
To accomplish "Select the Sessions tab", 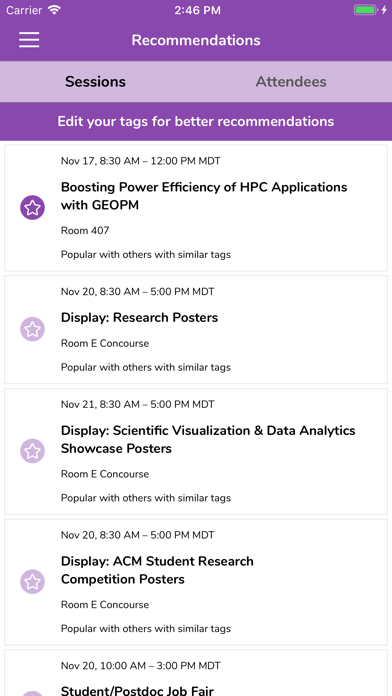I will click(95, 82).
